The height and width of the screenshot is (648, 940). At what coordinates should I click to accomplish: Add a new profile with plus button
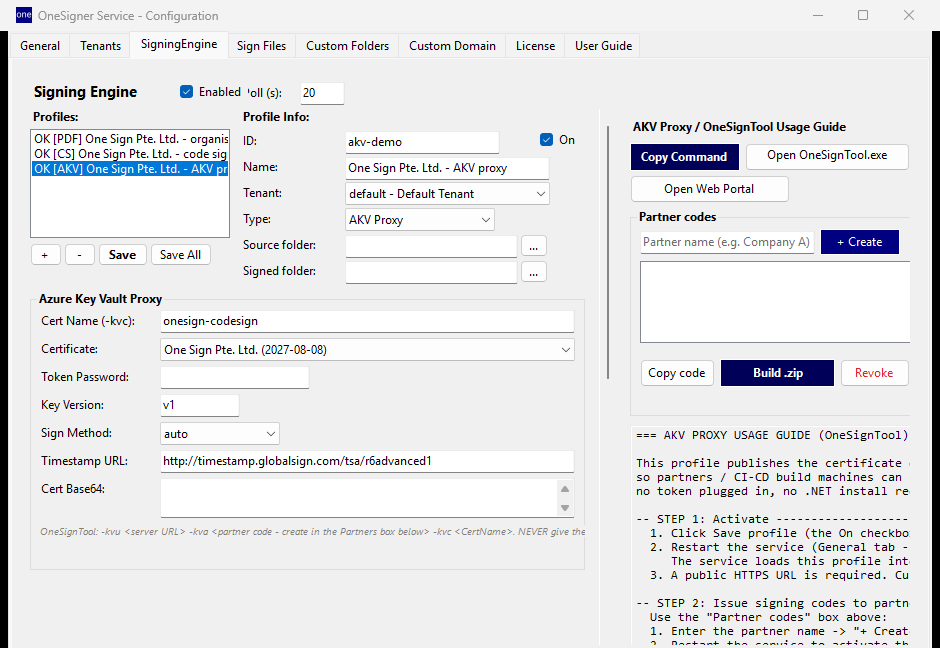(x=45, y=255)
